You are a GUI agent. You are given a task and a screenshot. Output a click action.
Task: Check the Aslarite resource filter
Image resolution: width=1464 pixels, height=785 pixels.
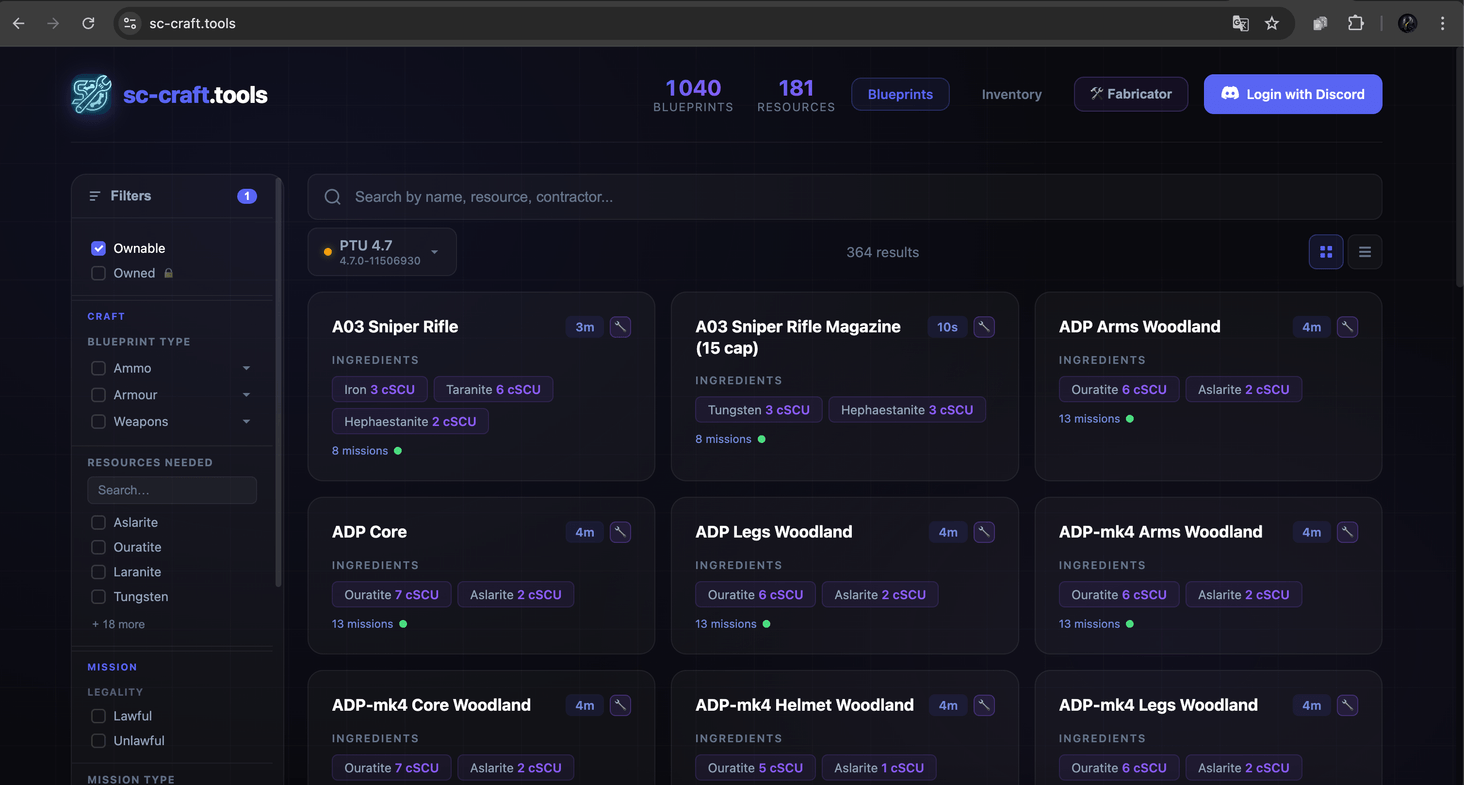tap(98, 522)
